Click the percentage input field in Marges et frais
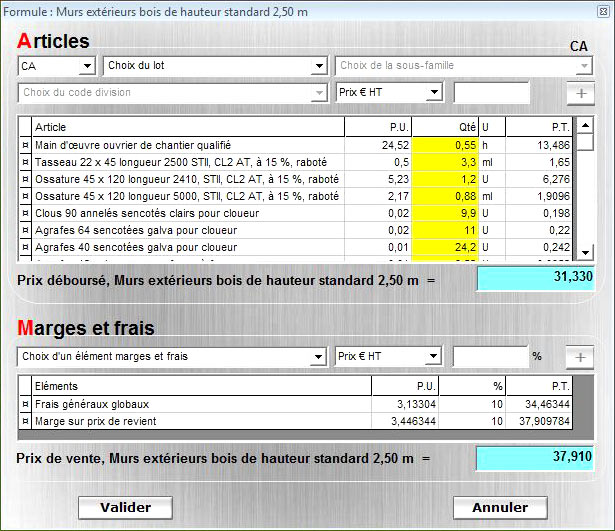Viewport: 615px width, 531px height. (490, 356)
